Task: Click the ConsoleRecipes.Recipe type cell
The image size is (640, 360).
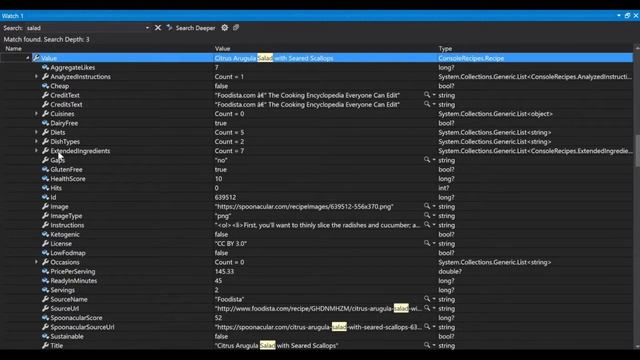Action: (x=471, y=58)
